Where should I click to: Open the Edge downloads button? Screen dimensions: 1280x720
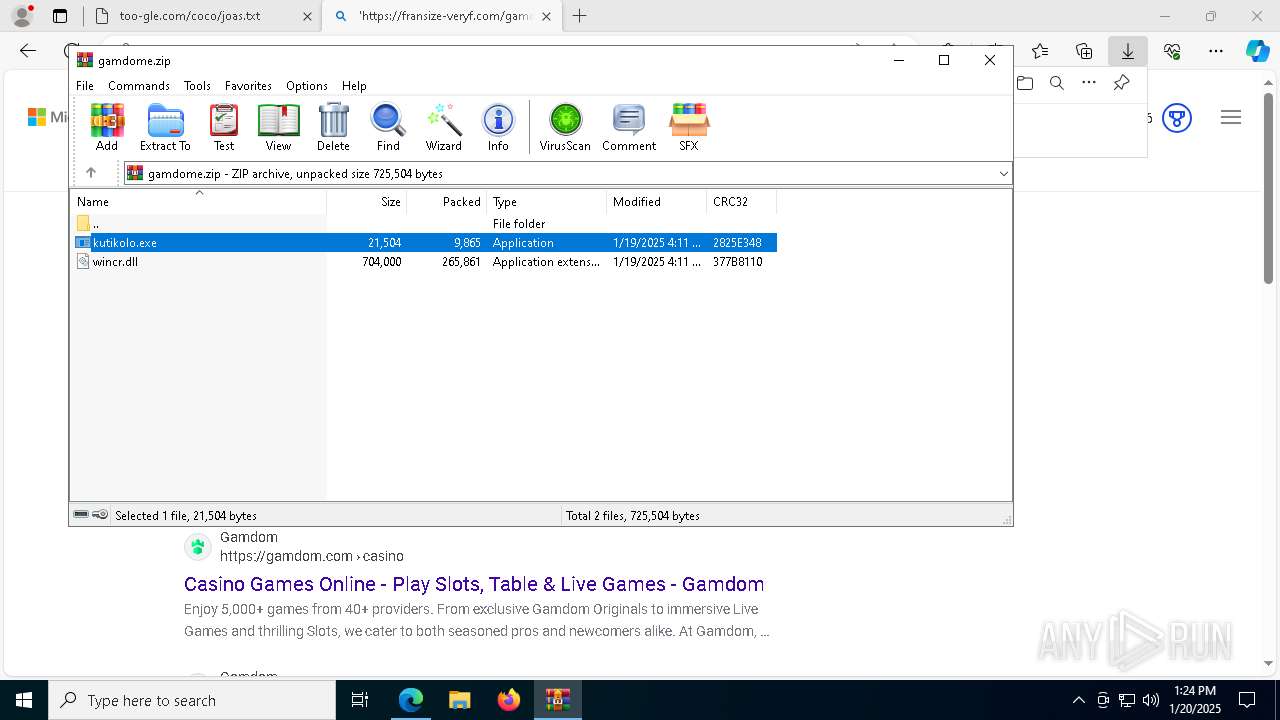[x=1127, y=51]
